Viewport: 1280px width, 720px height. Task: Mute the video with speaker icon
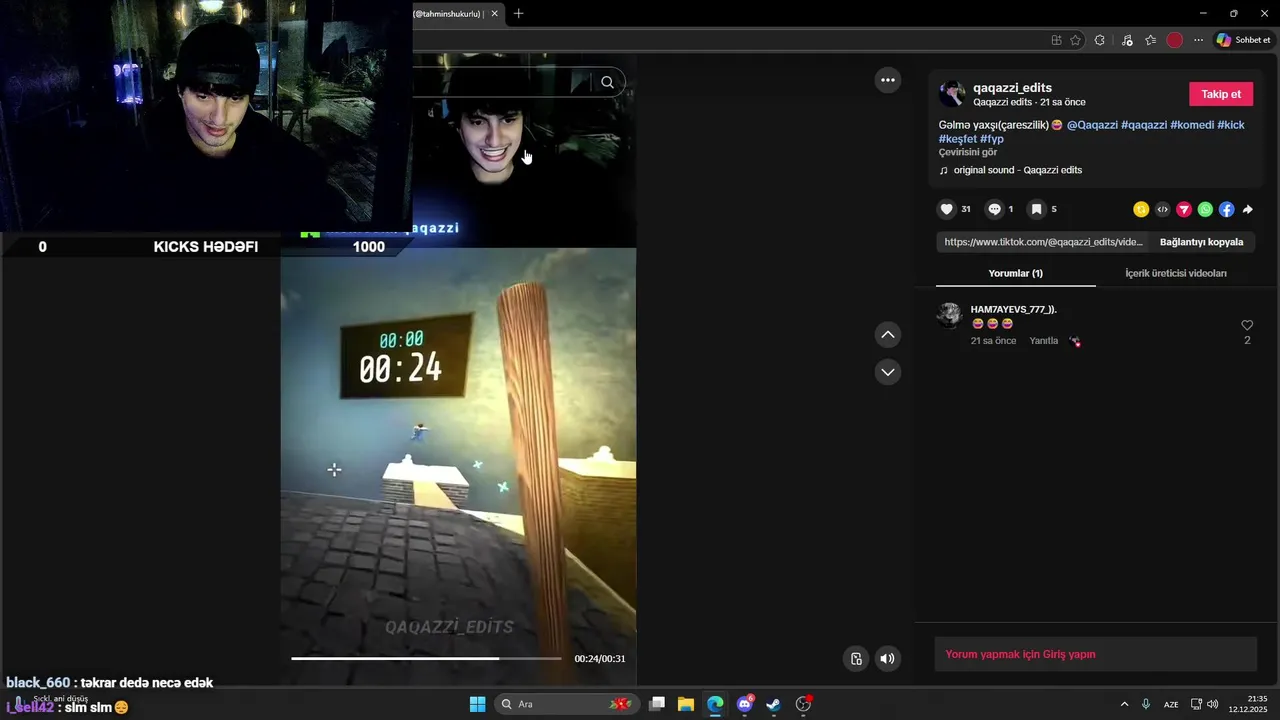pyautogui.click(x=887, y=658)
